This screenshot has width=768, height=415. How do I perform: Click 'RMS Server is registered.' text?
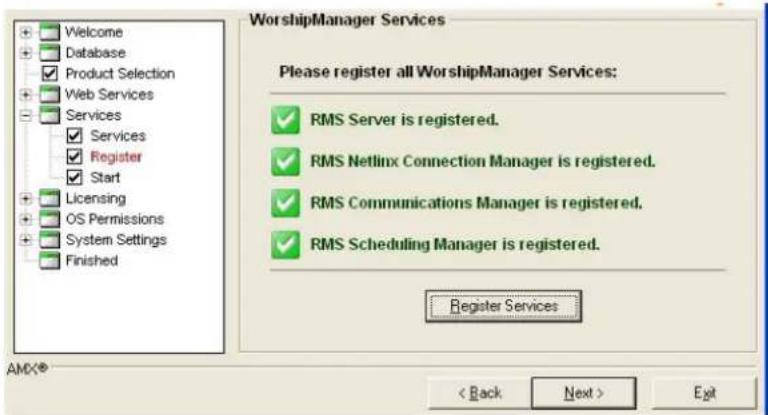[x=405, y=120]
